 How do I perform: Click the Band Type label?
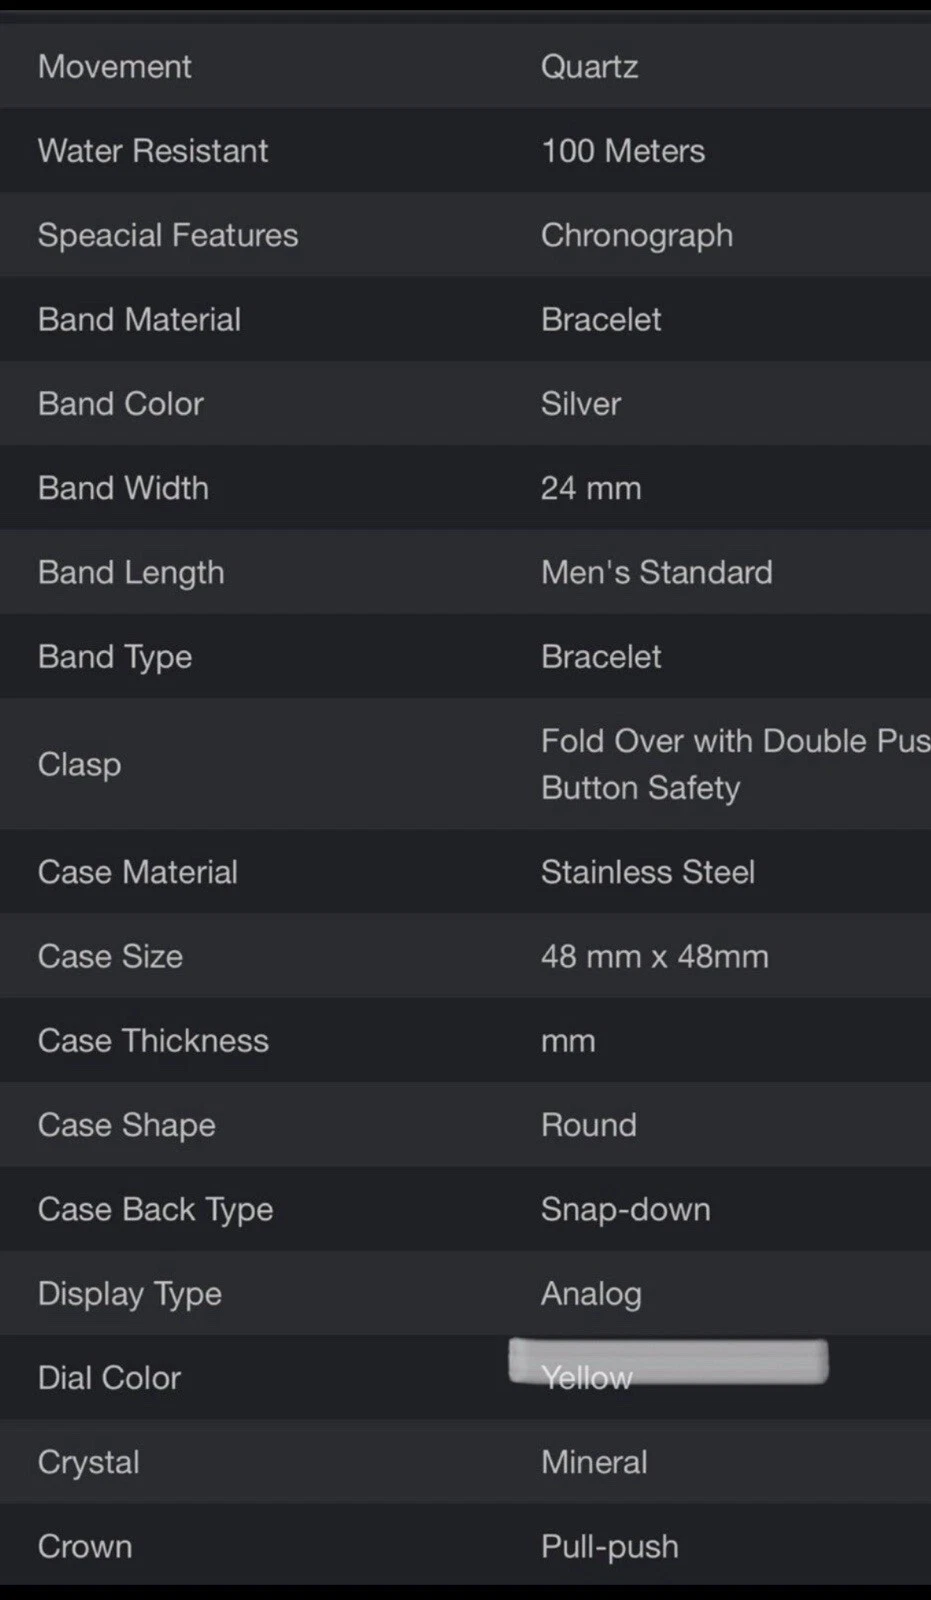[x=115, y=657]
